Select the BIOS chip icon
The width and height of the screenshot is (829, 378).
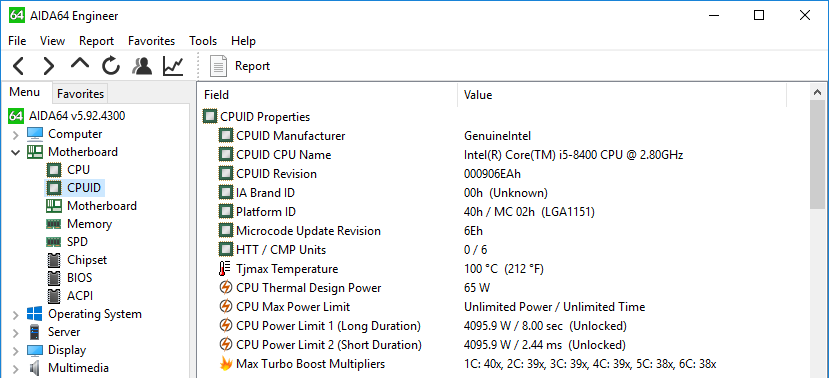coord(53,278)
